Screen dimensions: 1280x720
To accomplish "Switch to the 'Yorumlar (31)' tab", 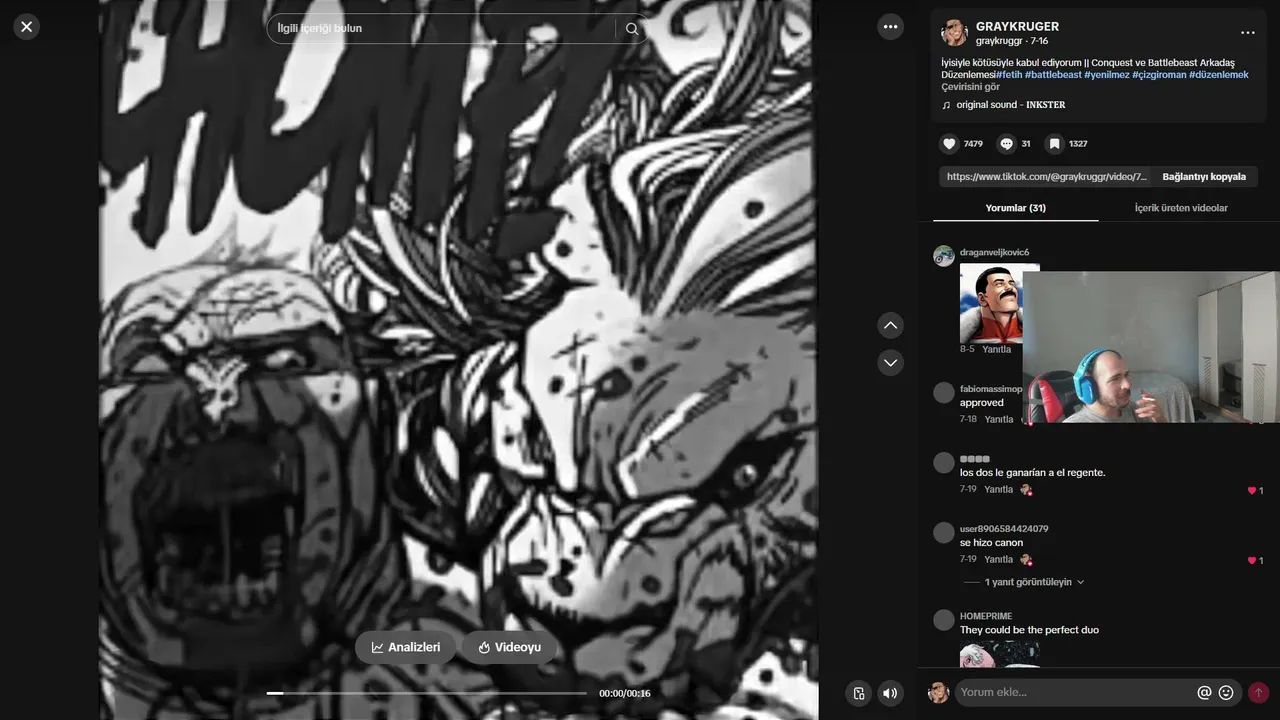I will [1015, 208].
